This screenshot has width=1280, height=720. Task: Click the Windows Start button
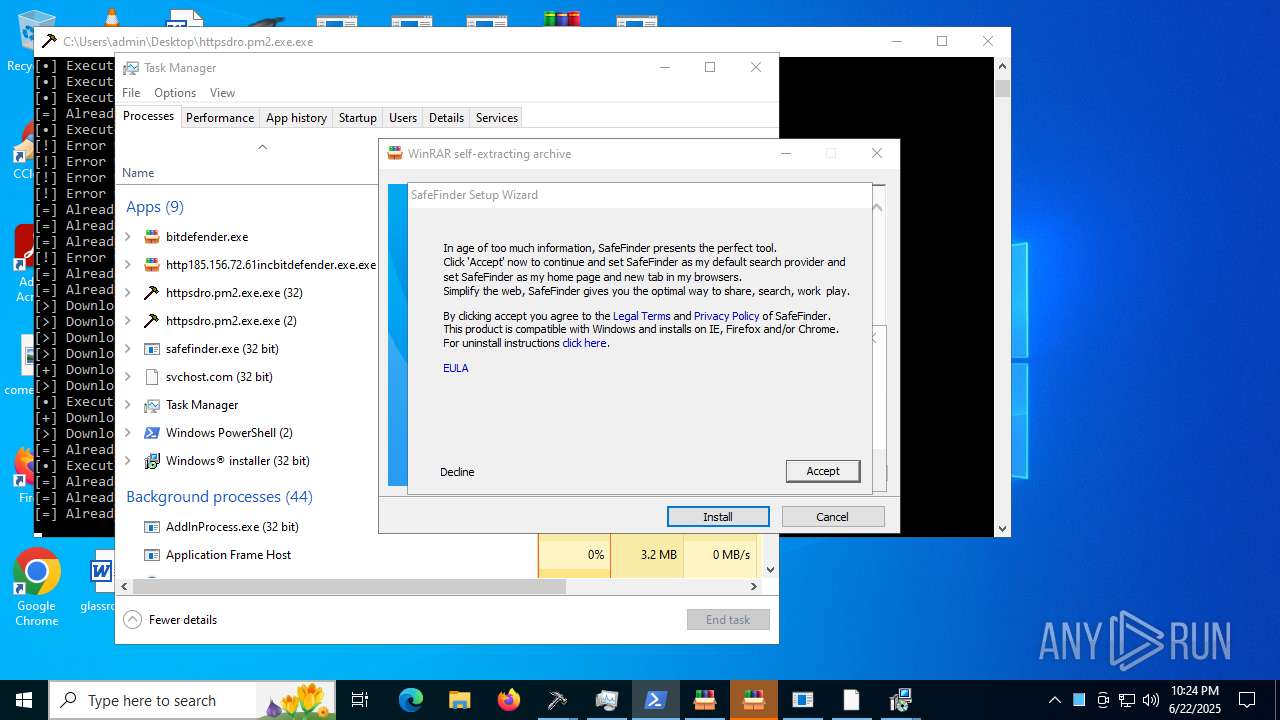[x=24, y=700]
